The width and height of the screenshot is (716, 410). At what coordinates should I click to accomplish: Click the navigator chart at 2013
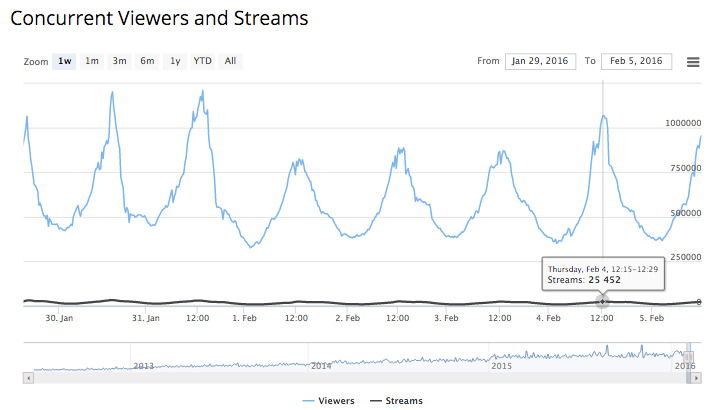(x=143, y=366)
